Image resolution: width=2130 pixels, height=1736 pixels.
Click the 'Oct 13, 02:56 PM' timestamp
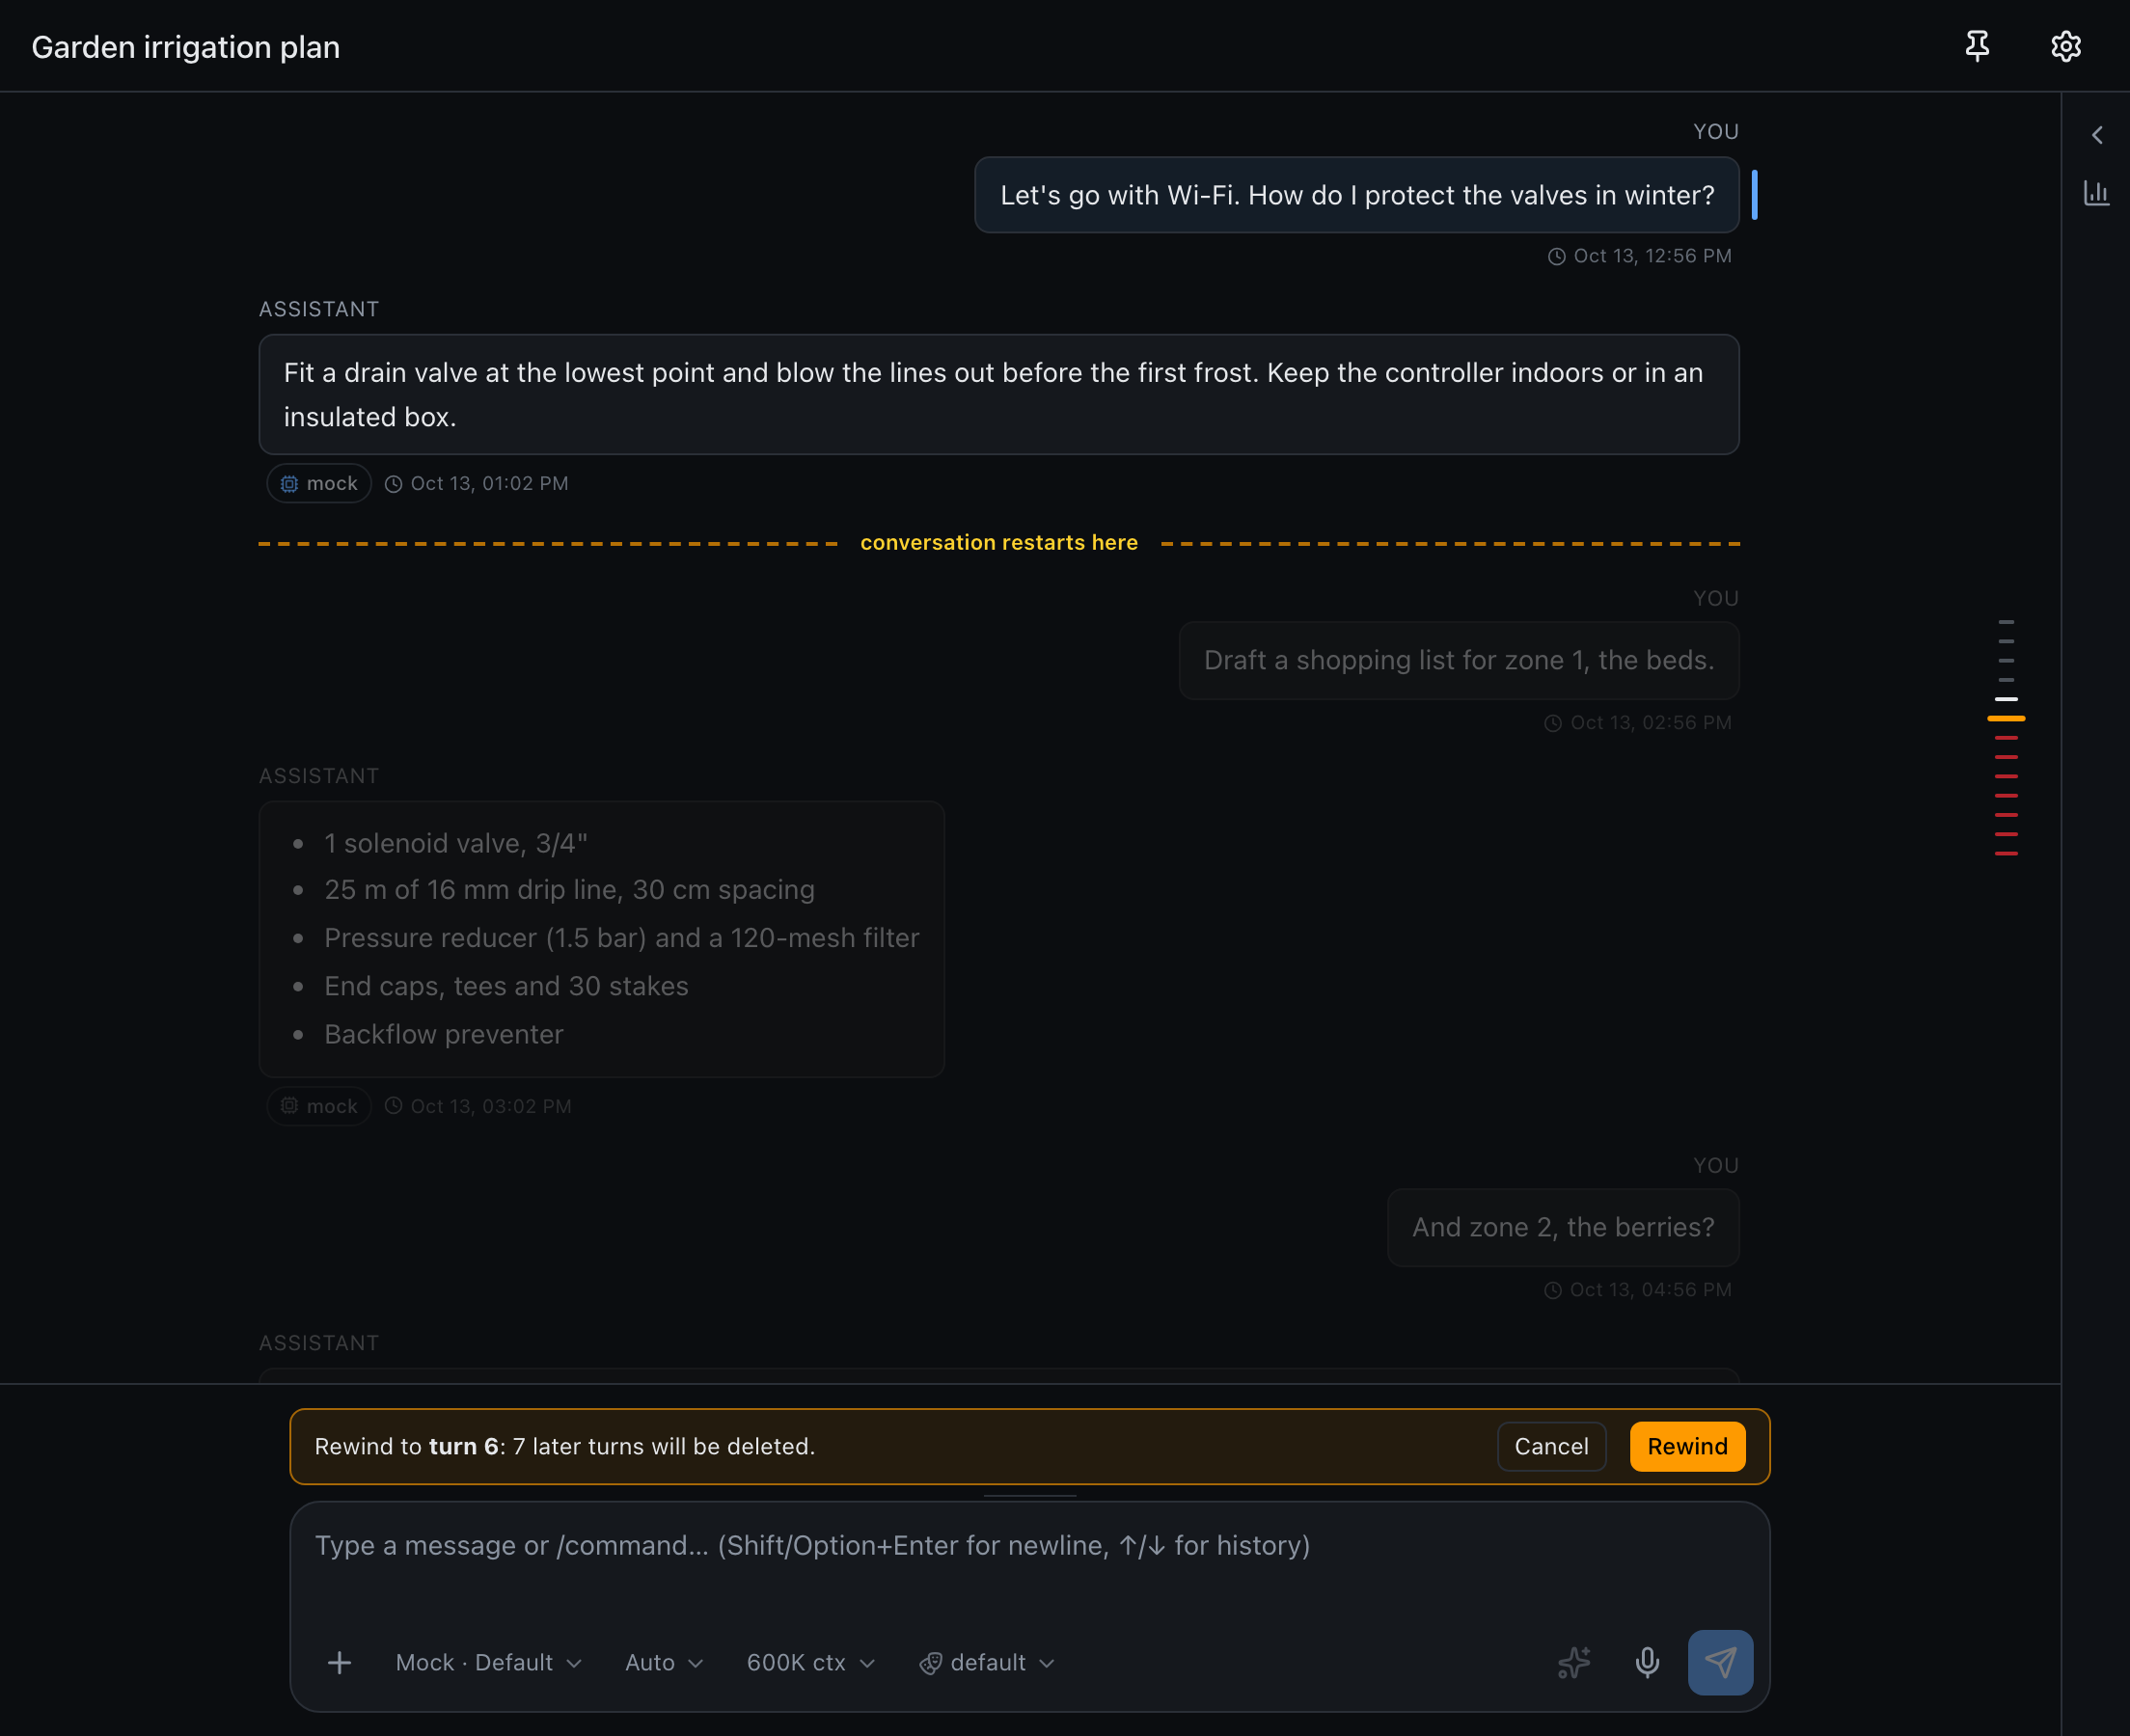pos(1638,722)
